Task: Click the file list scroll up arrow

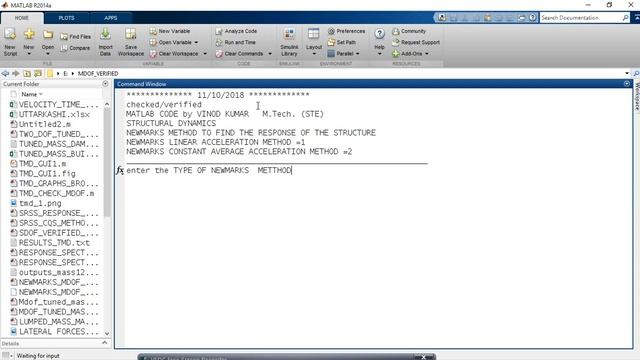Action: point(107,104)
